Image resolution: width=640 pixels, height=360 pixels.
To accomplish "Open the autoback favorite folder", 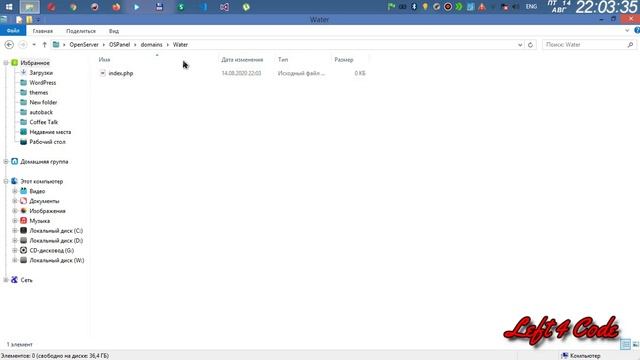I will pyautogui.click(x=41, y=112).
